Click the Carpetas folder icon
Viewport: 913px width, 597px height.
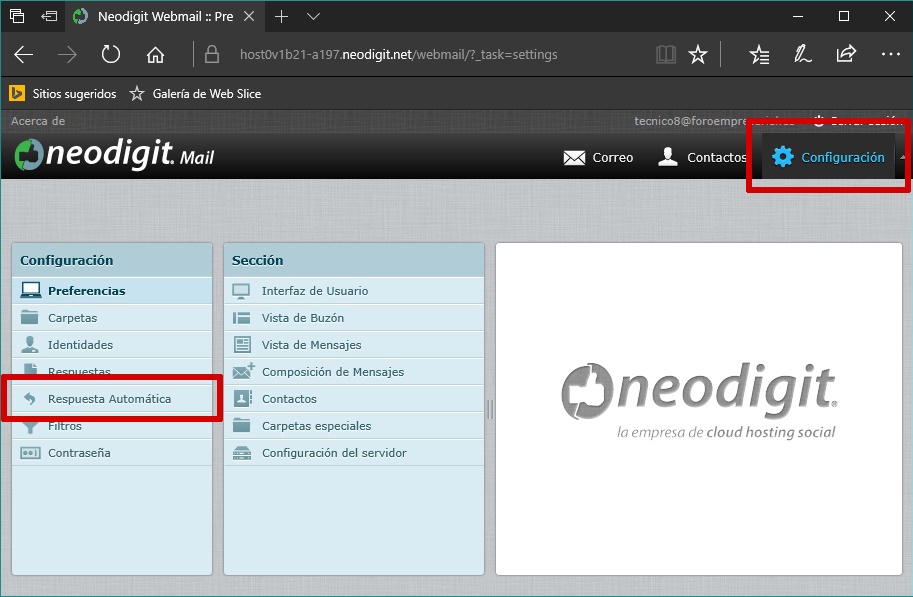pyautogui.click(x=30, y=317)
